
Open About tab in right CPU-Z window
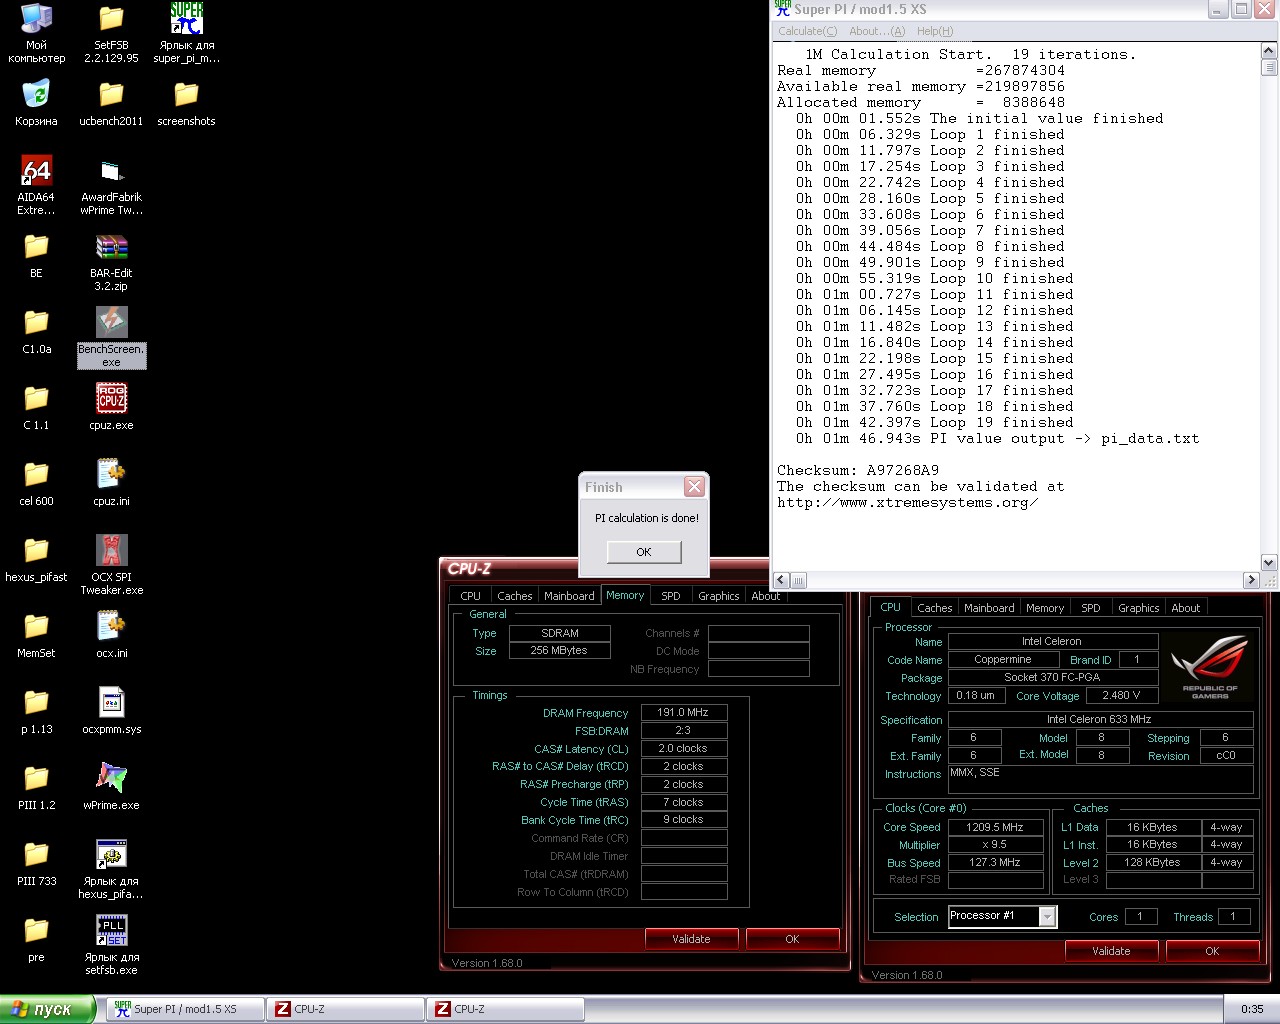1186,608
